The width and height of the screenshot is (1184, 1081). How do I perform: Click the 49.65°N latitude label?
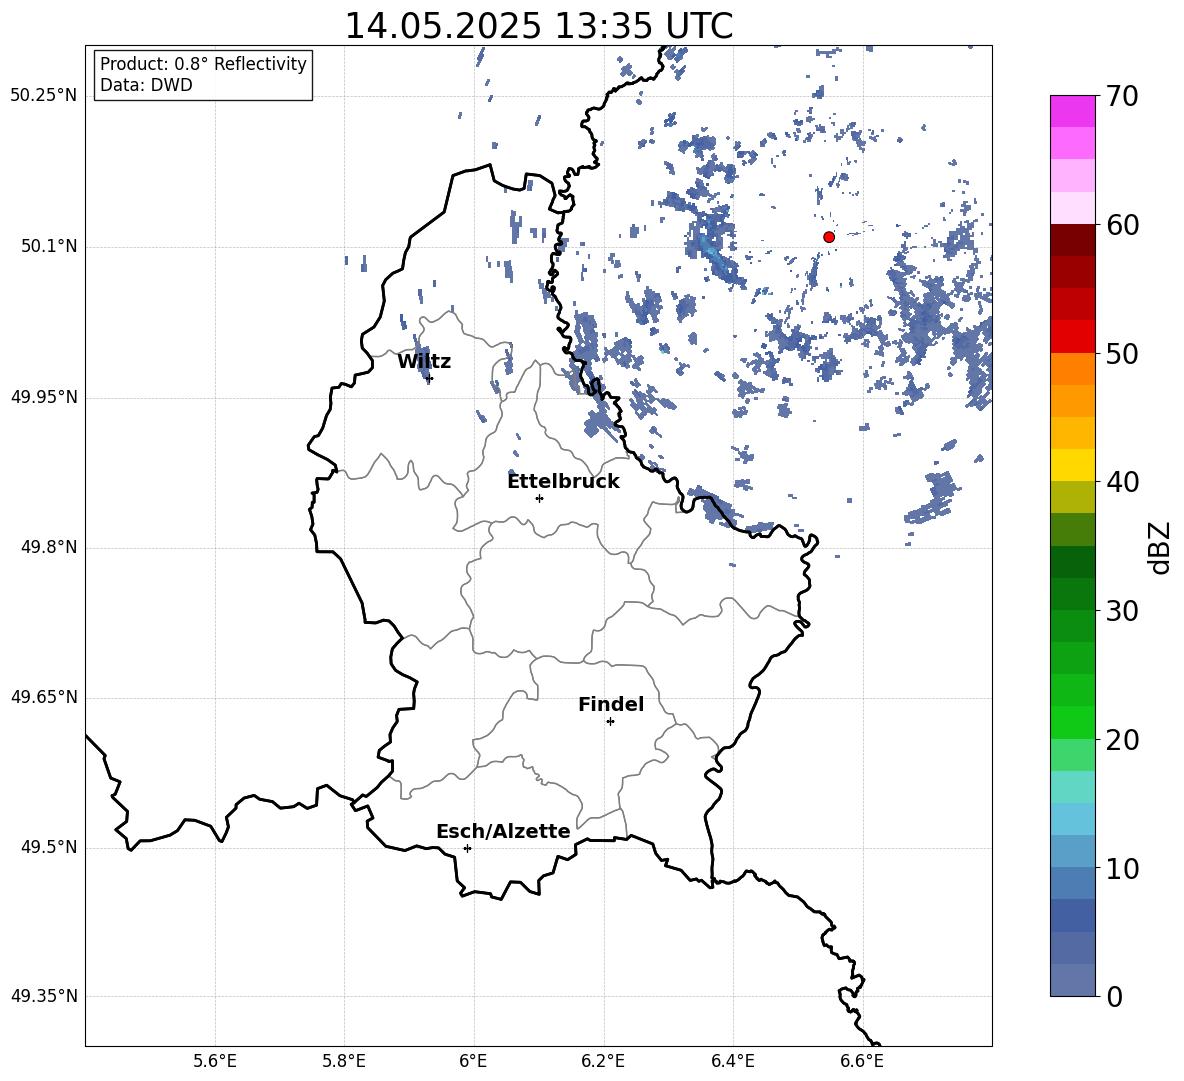(x=44, y=697)
